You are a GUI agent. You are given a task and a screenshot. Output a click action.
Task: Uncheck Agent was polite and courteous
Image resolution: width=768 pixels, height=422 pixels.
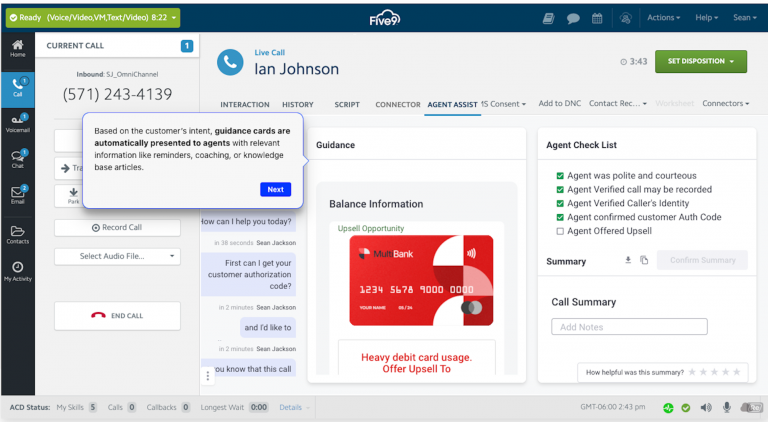click(560, 175)
